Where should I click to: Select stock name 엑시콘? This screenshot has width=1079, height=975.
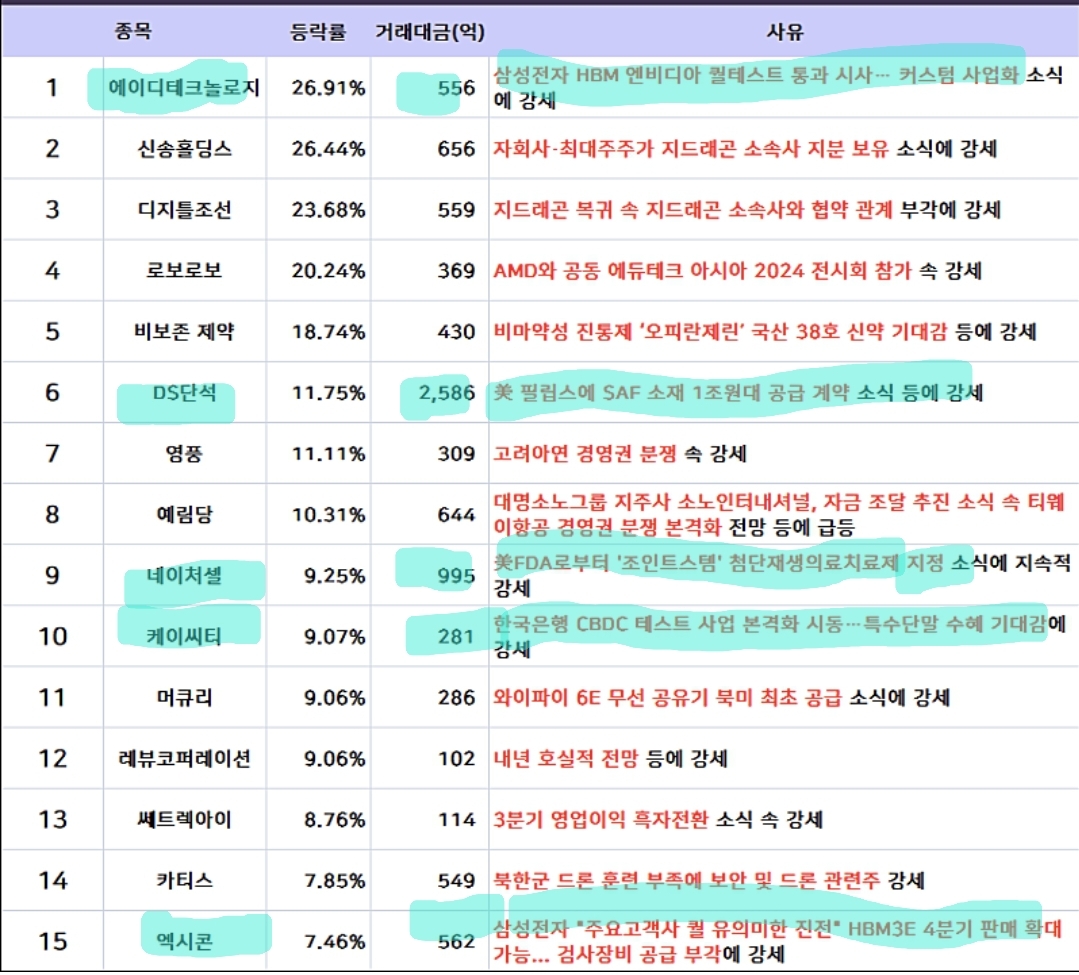point(184,941)
